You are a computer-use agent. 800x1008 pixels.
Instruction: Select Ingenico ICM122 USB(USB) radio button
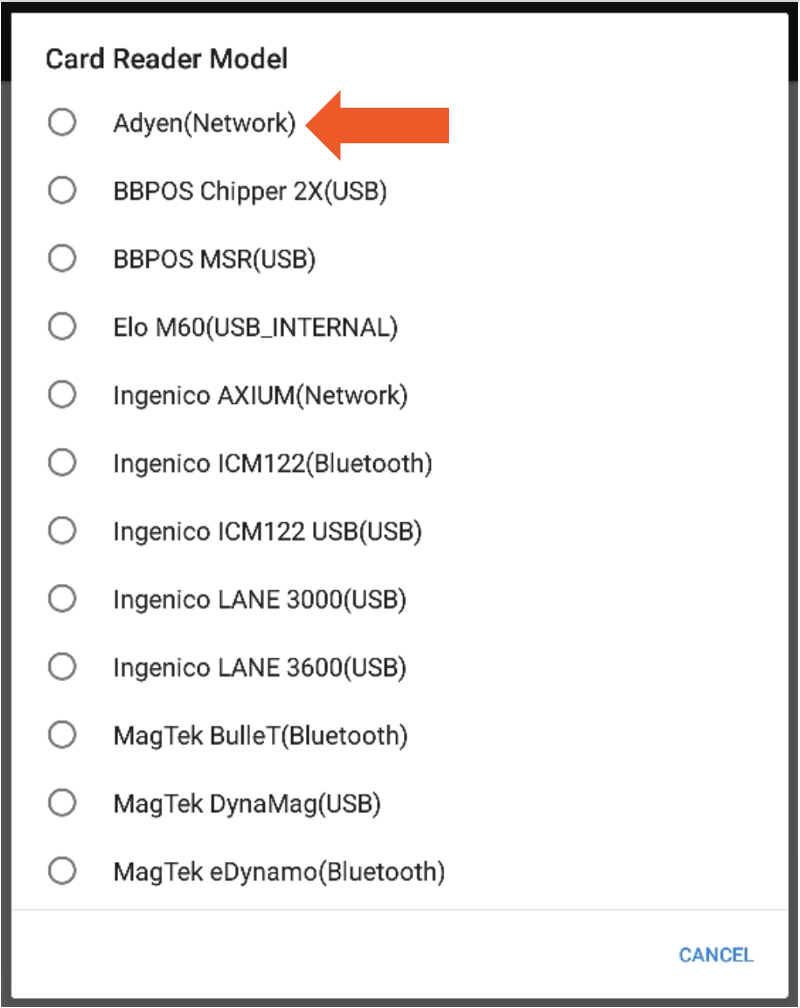62,531
